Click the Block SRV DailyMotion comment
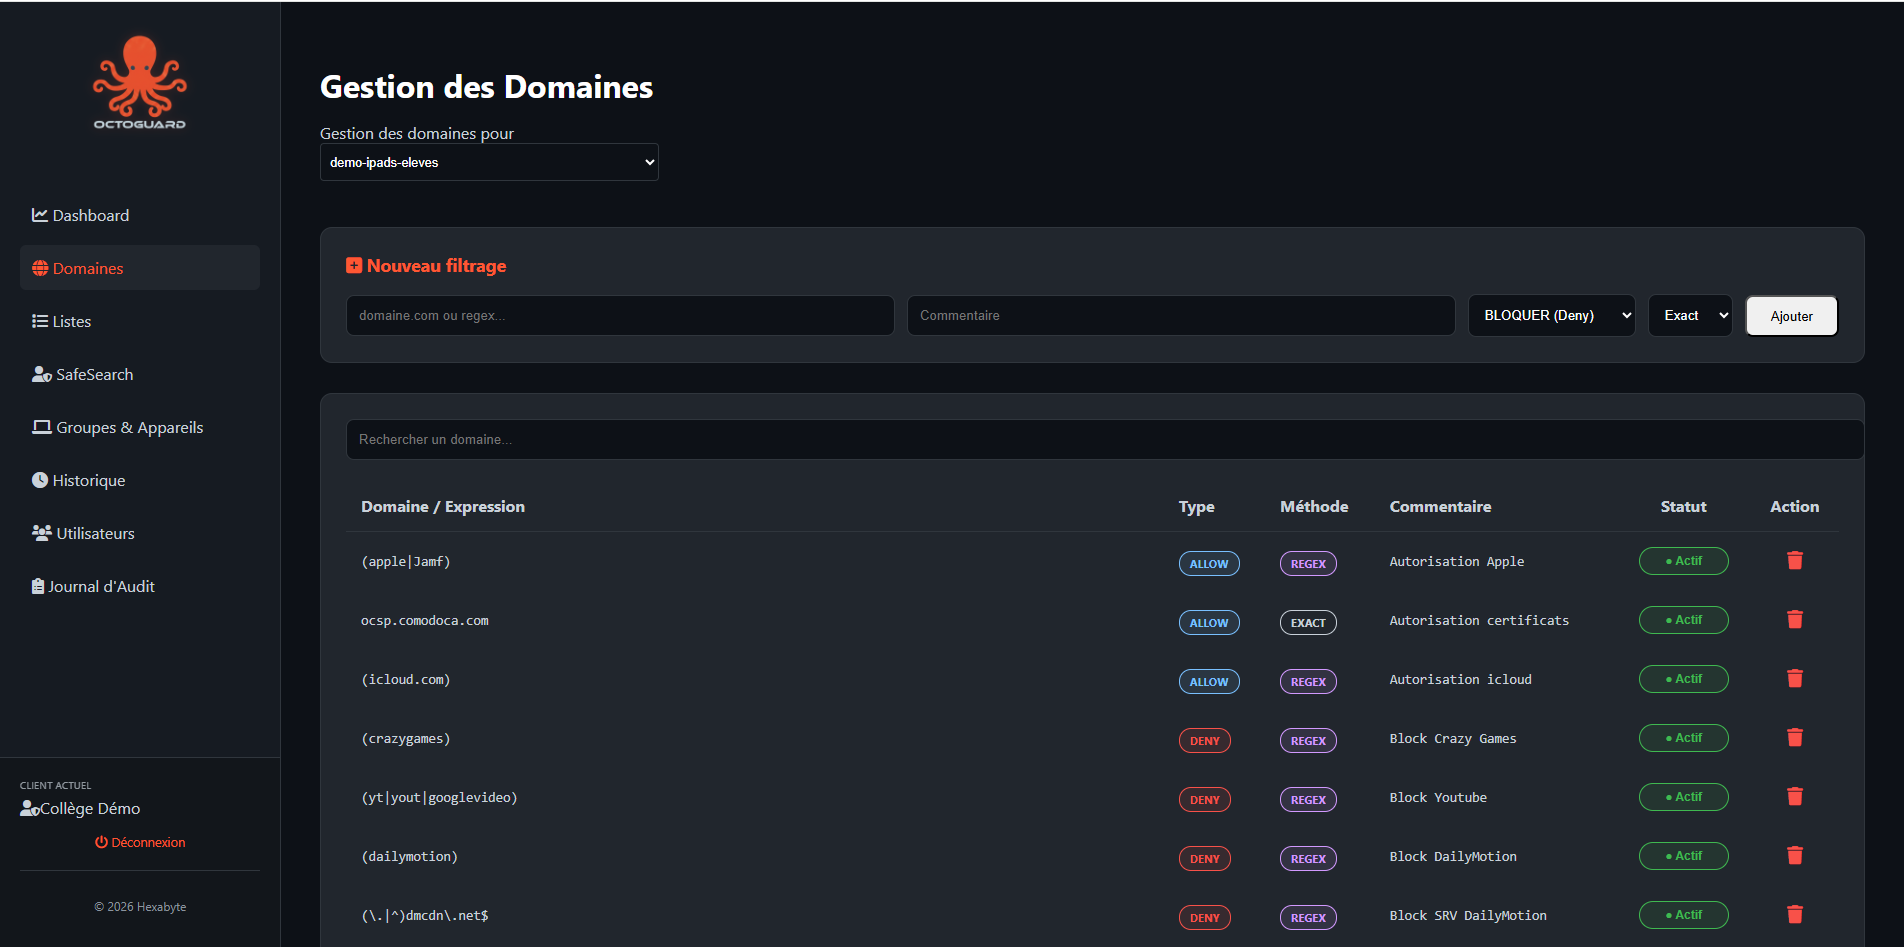1904x947 pixels. point(1468,916)
